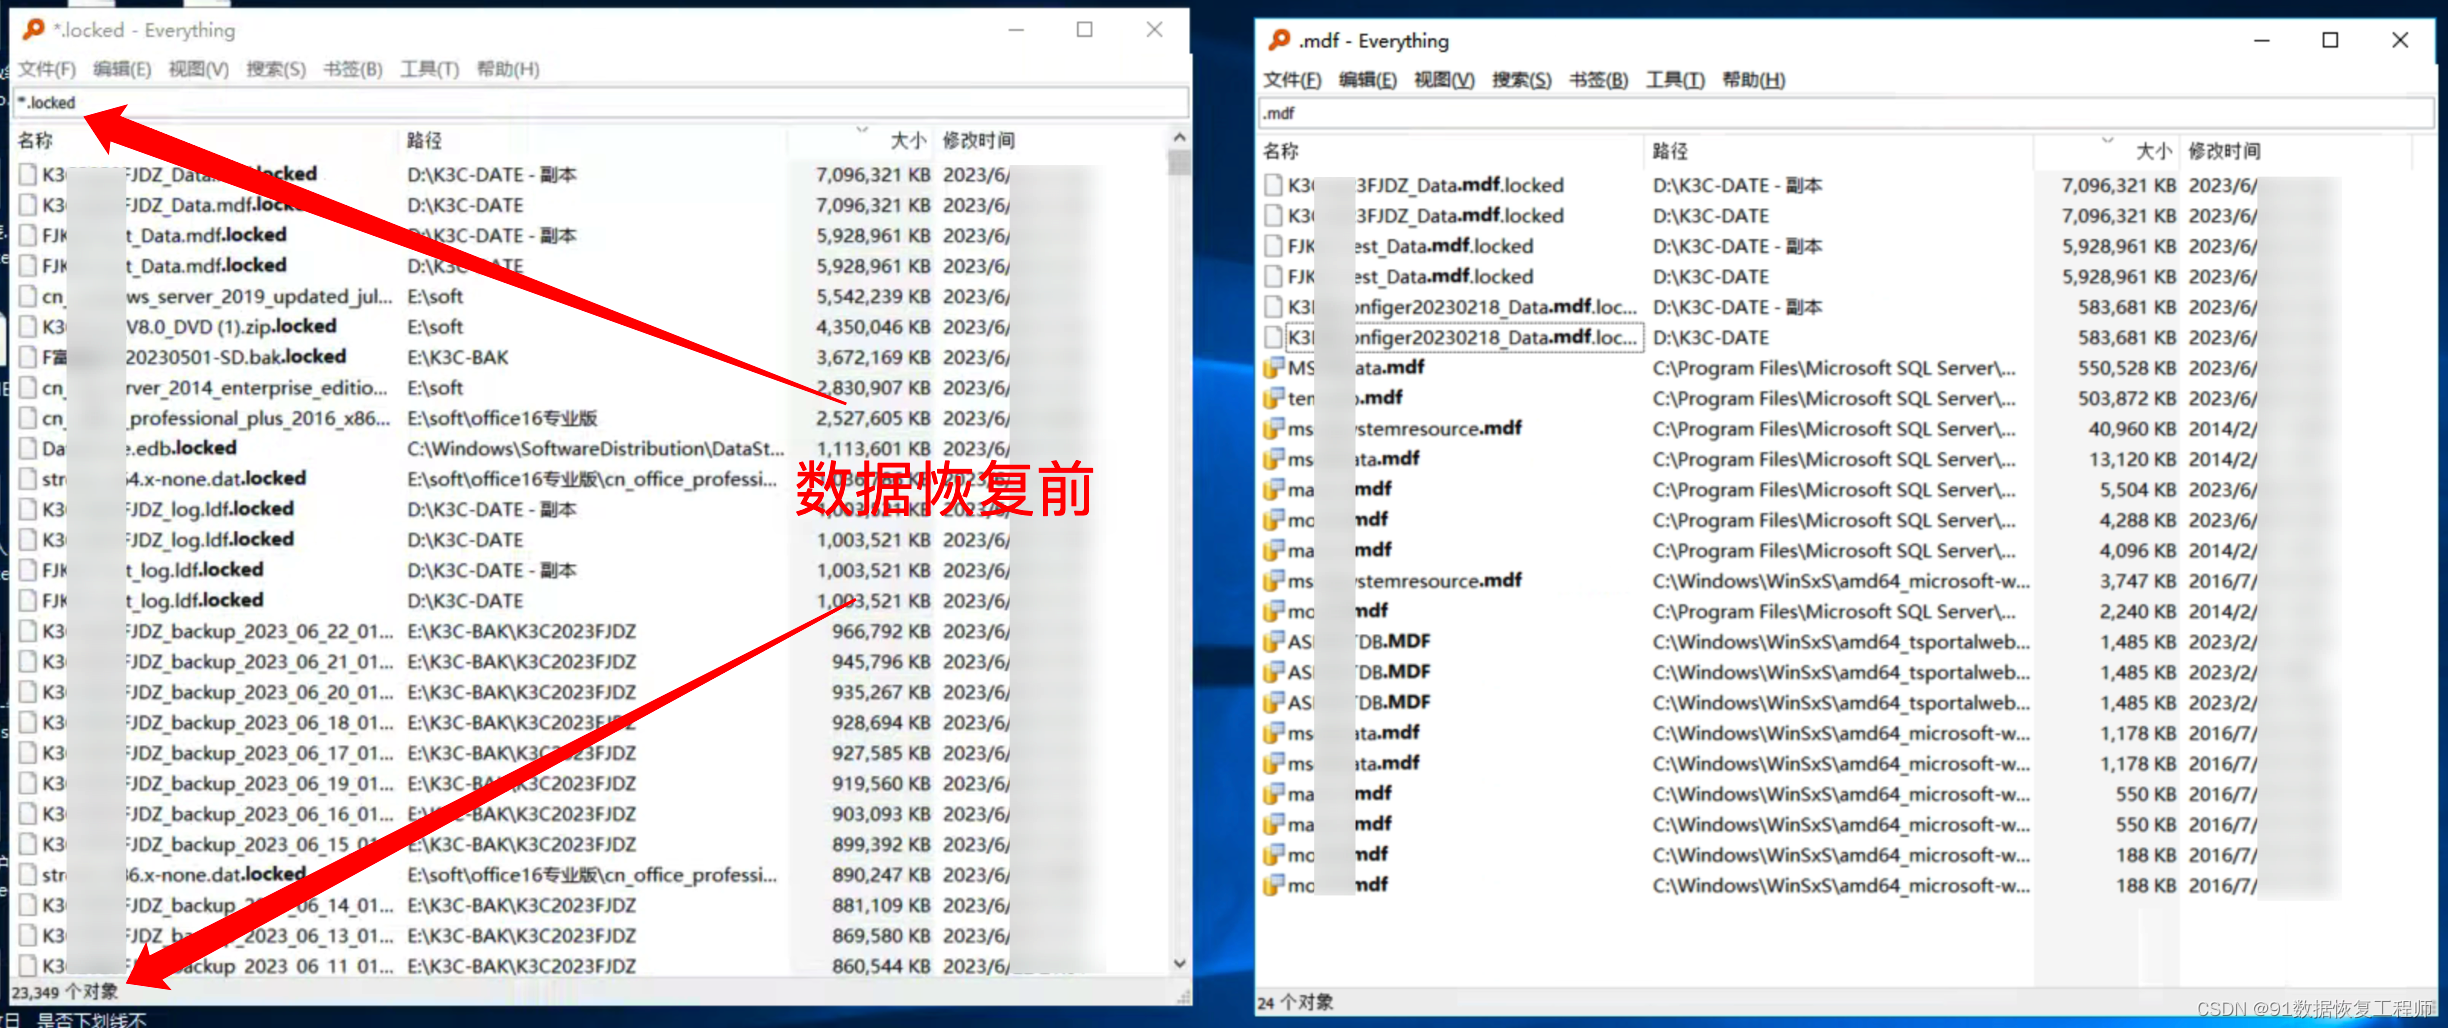The width and height of the screenshot is (2448, 1028).
Task: Click the Everything magnifier icon in *.locked window
Action: (x=33, y=30)
